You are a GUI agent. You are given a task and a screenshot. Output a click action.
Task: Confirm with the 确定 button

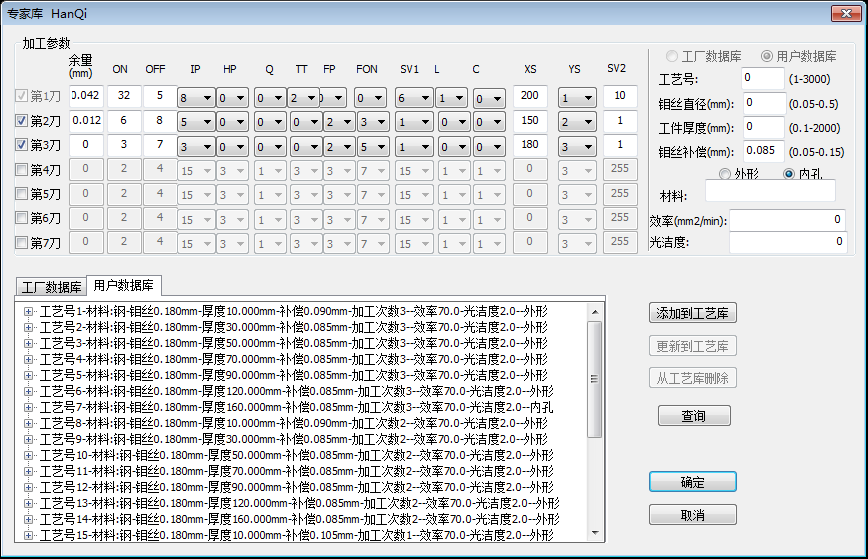[x=693, y=482]
